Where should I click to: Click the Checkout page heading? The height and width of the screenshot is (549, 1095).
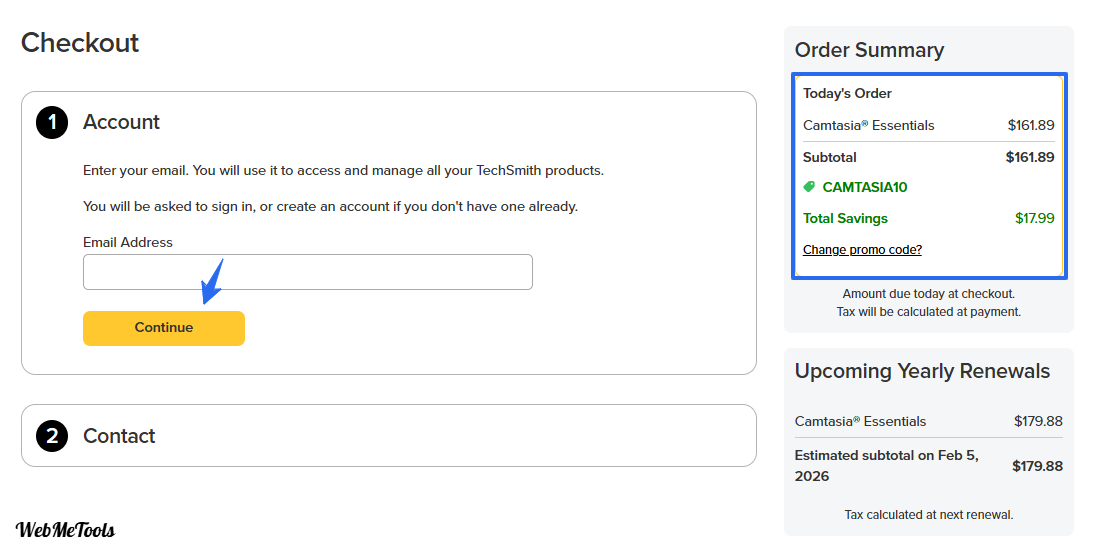click(x=80, y=43)
